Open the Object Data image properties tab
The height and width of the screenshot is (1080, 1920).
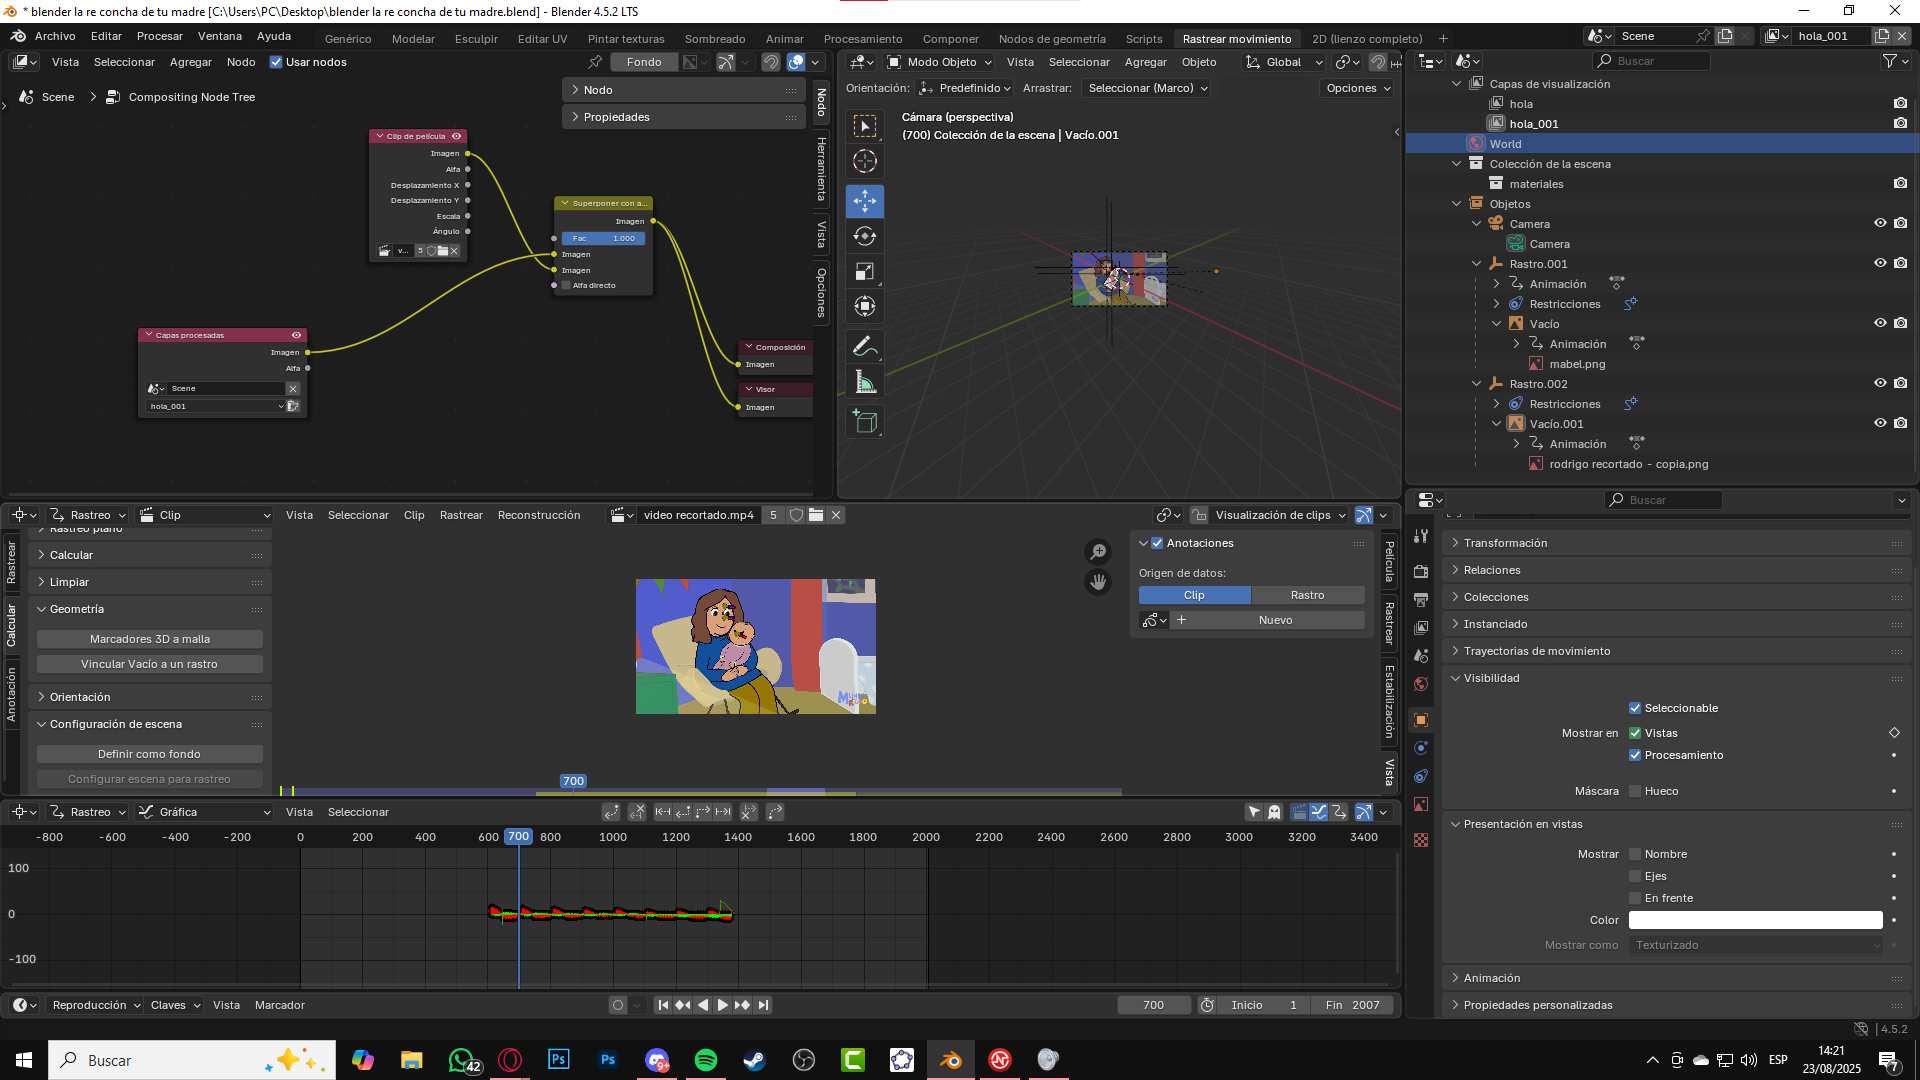coord(1421,804)
